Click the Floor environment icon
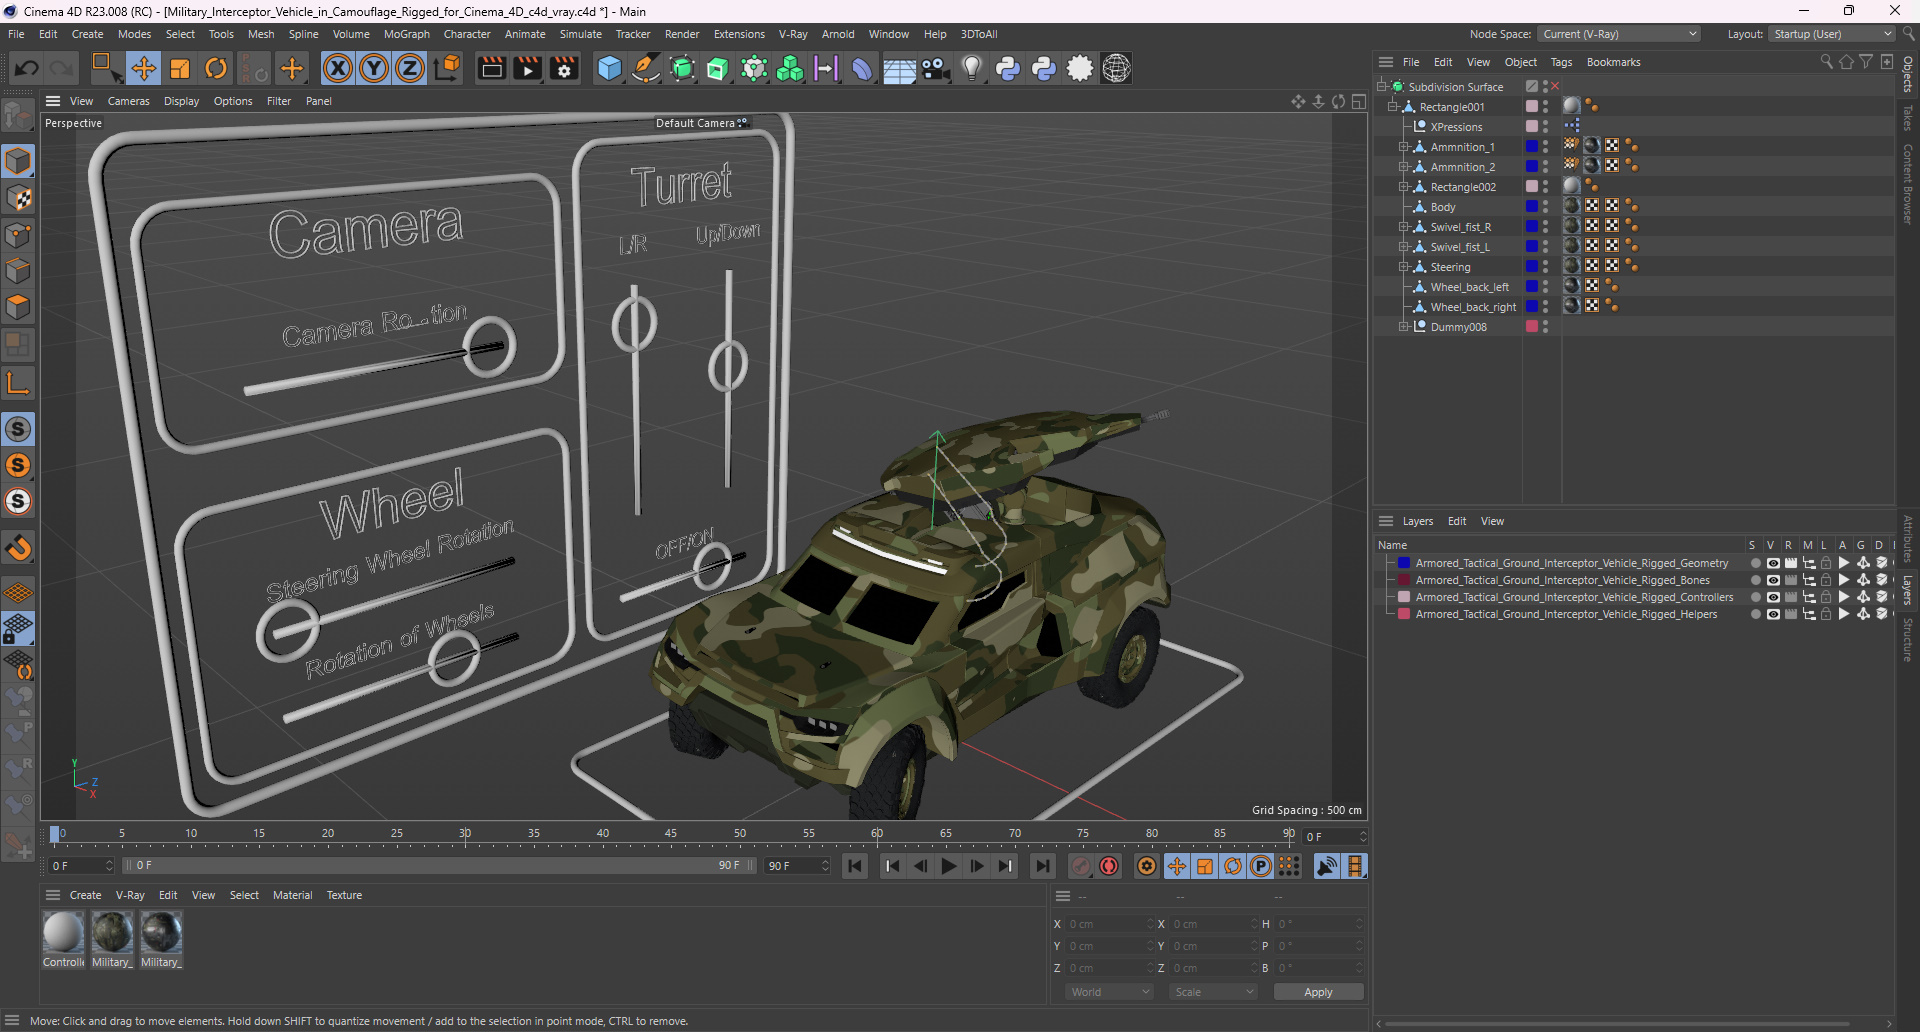The width and height of the screenshot is (1920, 1032). tap(898, 68)
